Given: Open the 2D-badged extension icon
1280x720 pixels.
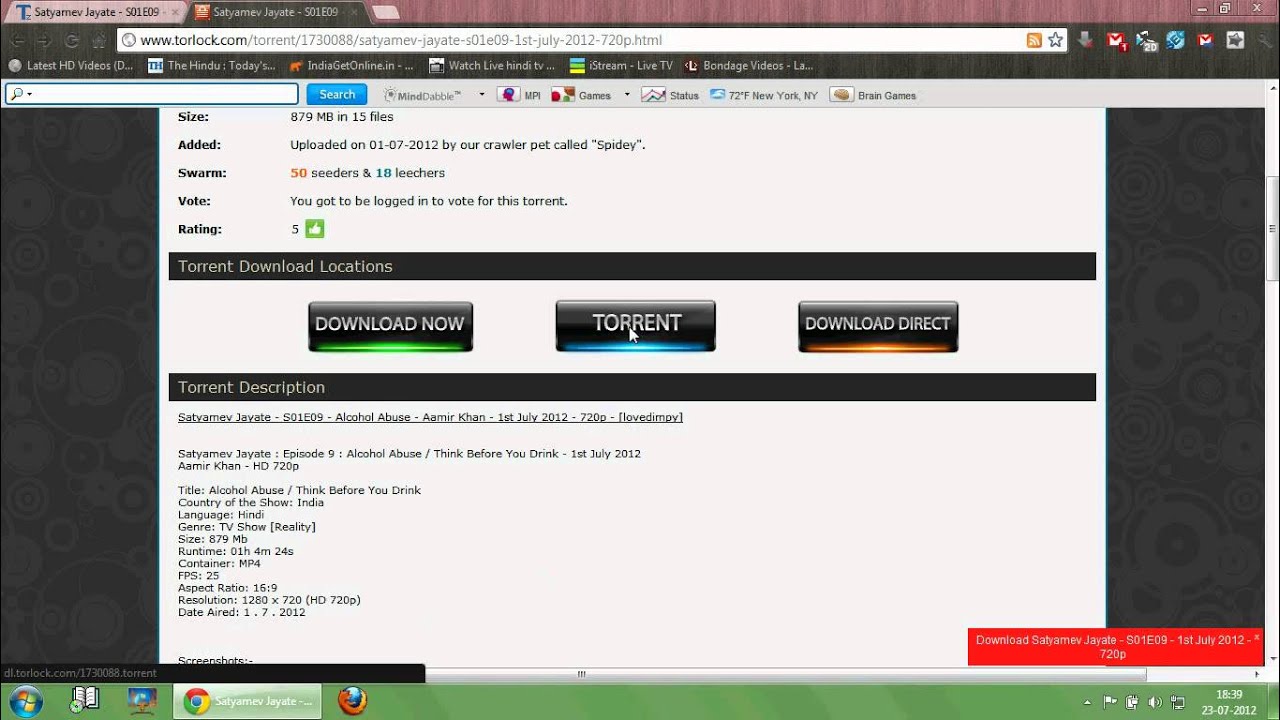Looking at the screenshot, I should 1147,41.
